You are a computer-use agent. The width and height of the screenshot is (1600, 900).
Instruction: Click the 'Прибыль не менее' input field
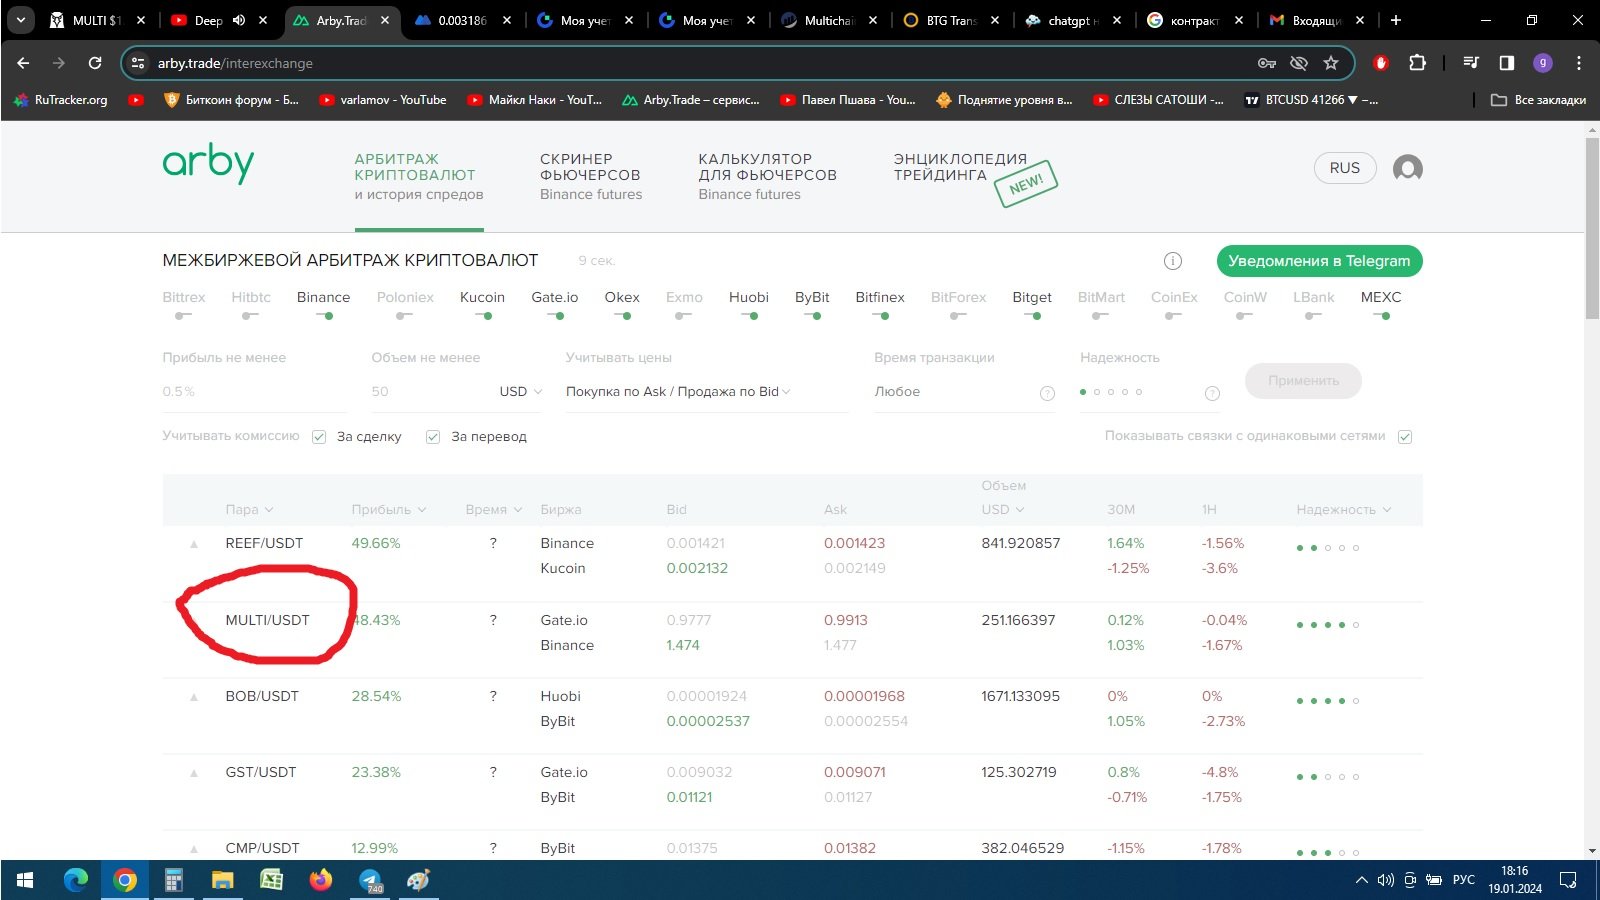tap(254, 392)
